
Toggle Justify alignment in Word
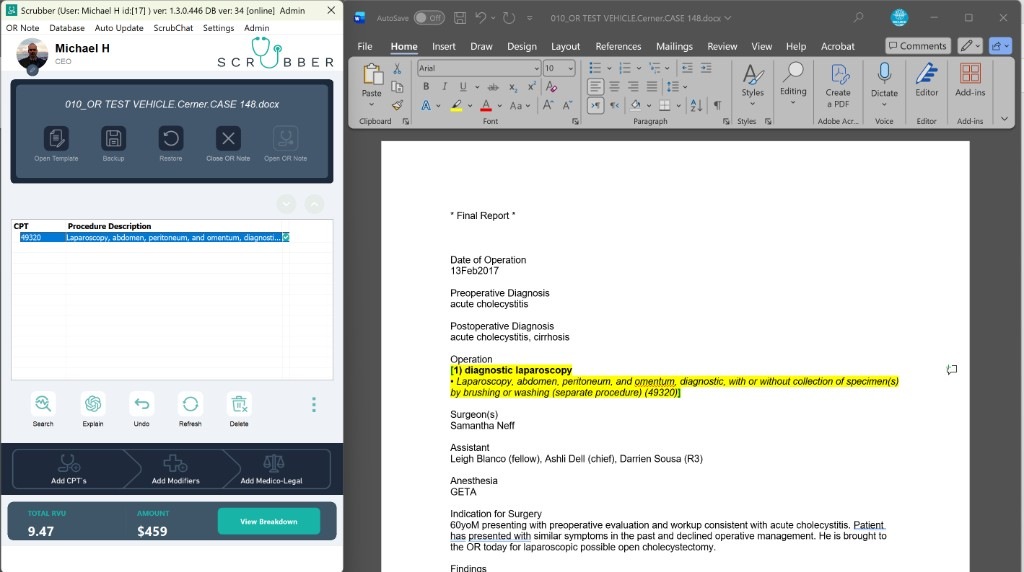652,87
